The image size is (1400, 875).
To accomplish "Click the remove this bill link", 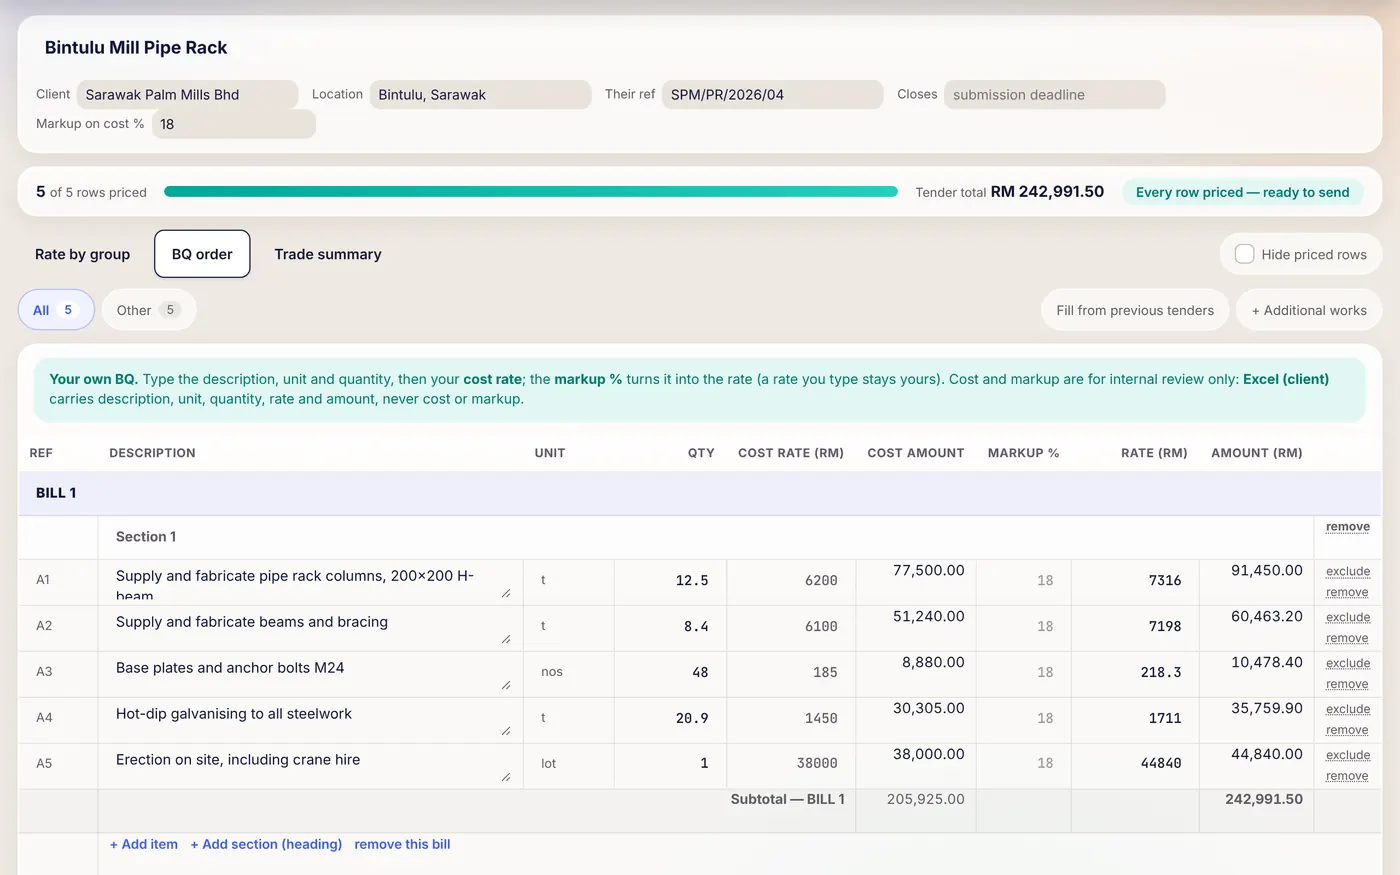I will [x=402, y=844].
